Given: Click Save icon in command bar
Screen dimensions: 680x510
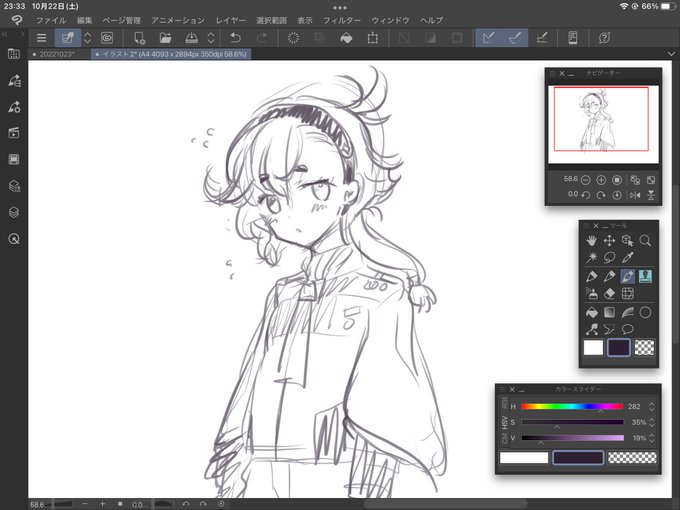Looking at the screenshot, I should click(192, 38).
